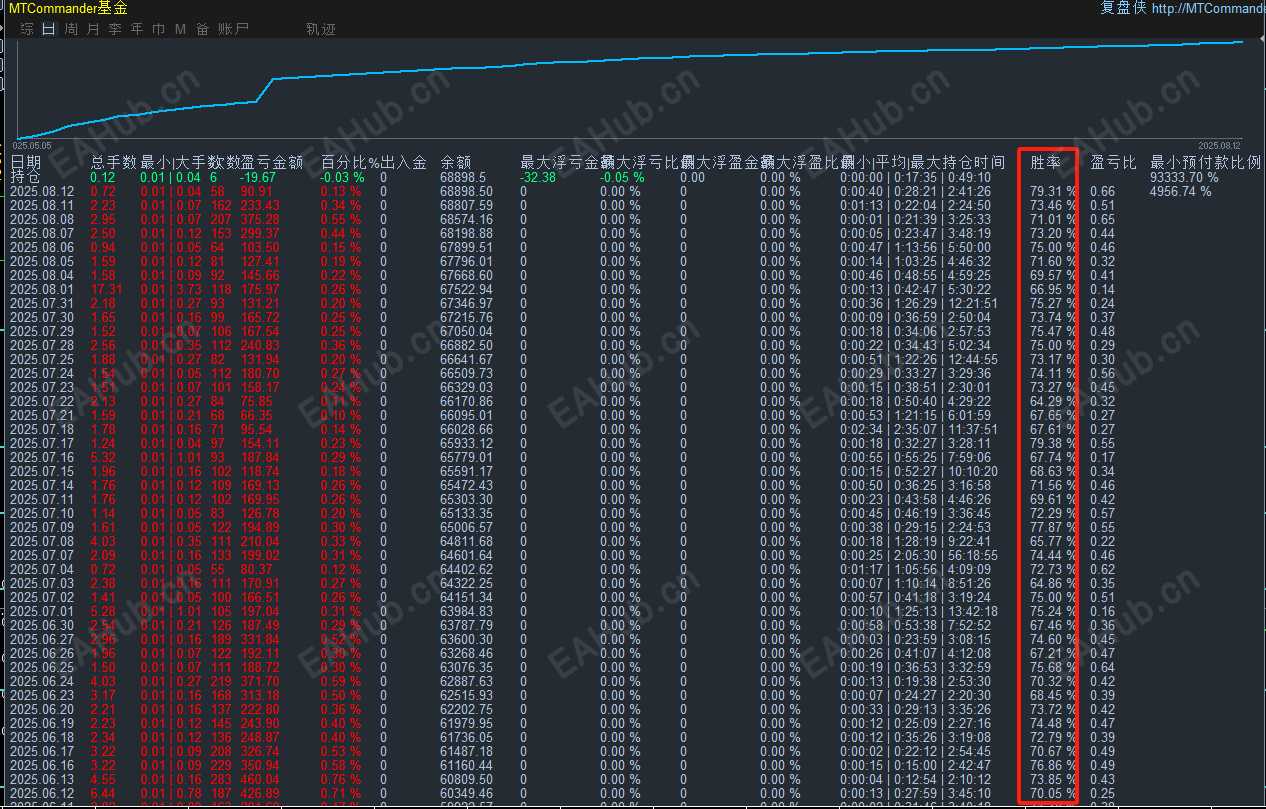Click the margin ratio value 93333.70 %
1266x809 pixels.
pos(1184,177)
